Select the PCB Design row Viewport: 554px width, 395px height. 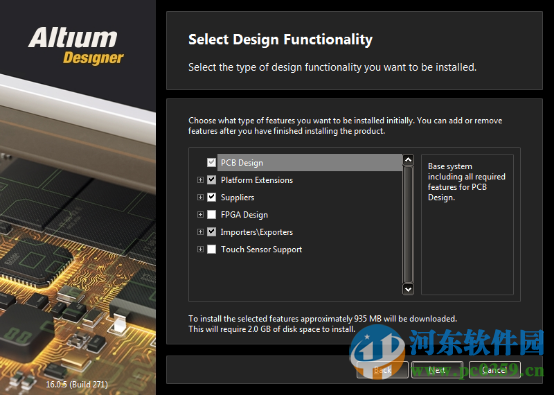click(x=310, y=163)
